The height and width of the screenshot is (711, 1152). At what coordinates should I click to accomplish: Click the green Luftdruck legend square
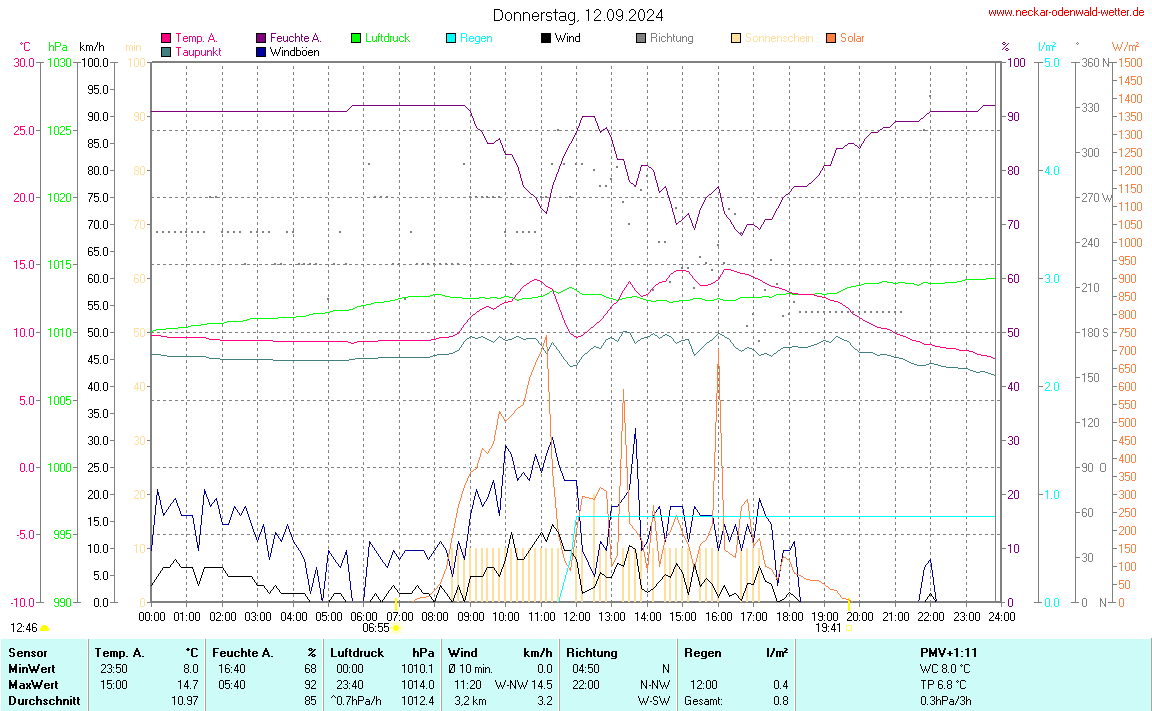click(x=356, y=38)
